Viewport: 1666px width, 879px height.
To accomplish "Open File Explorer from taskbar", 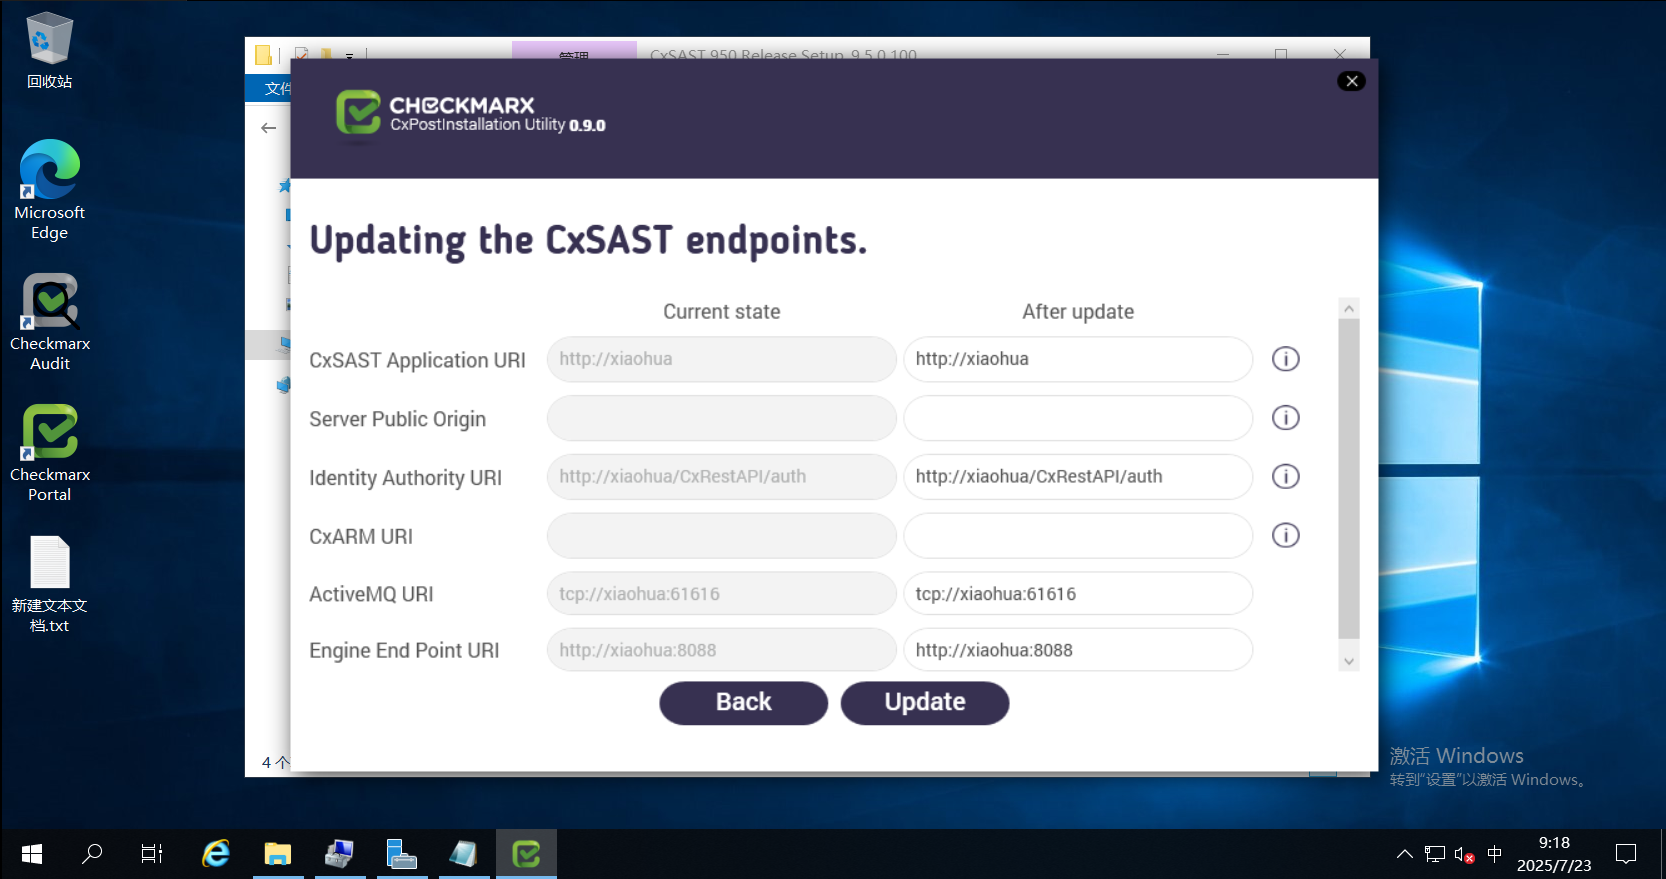I will [x=277, y=854].
